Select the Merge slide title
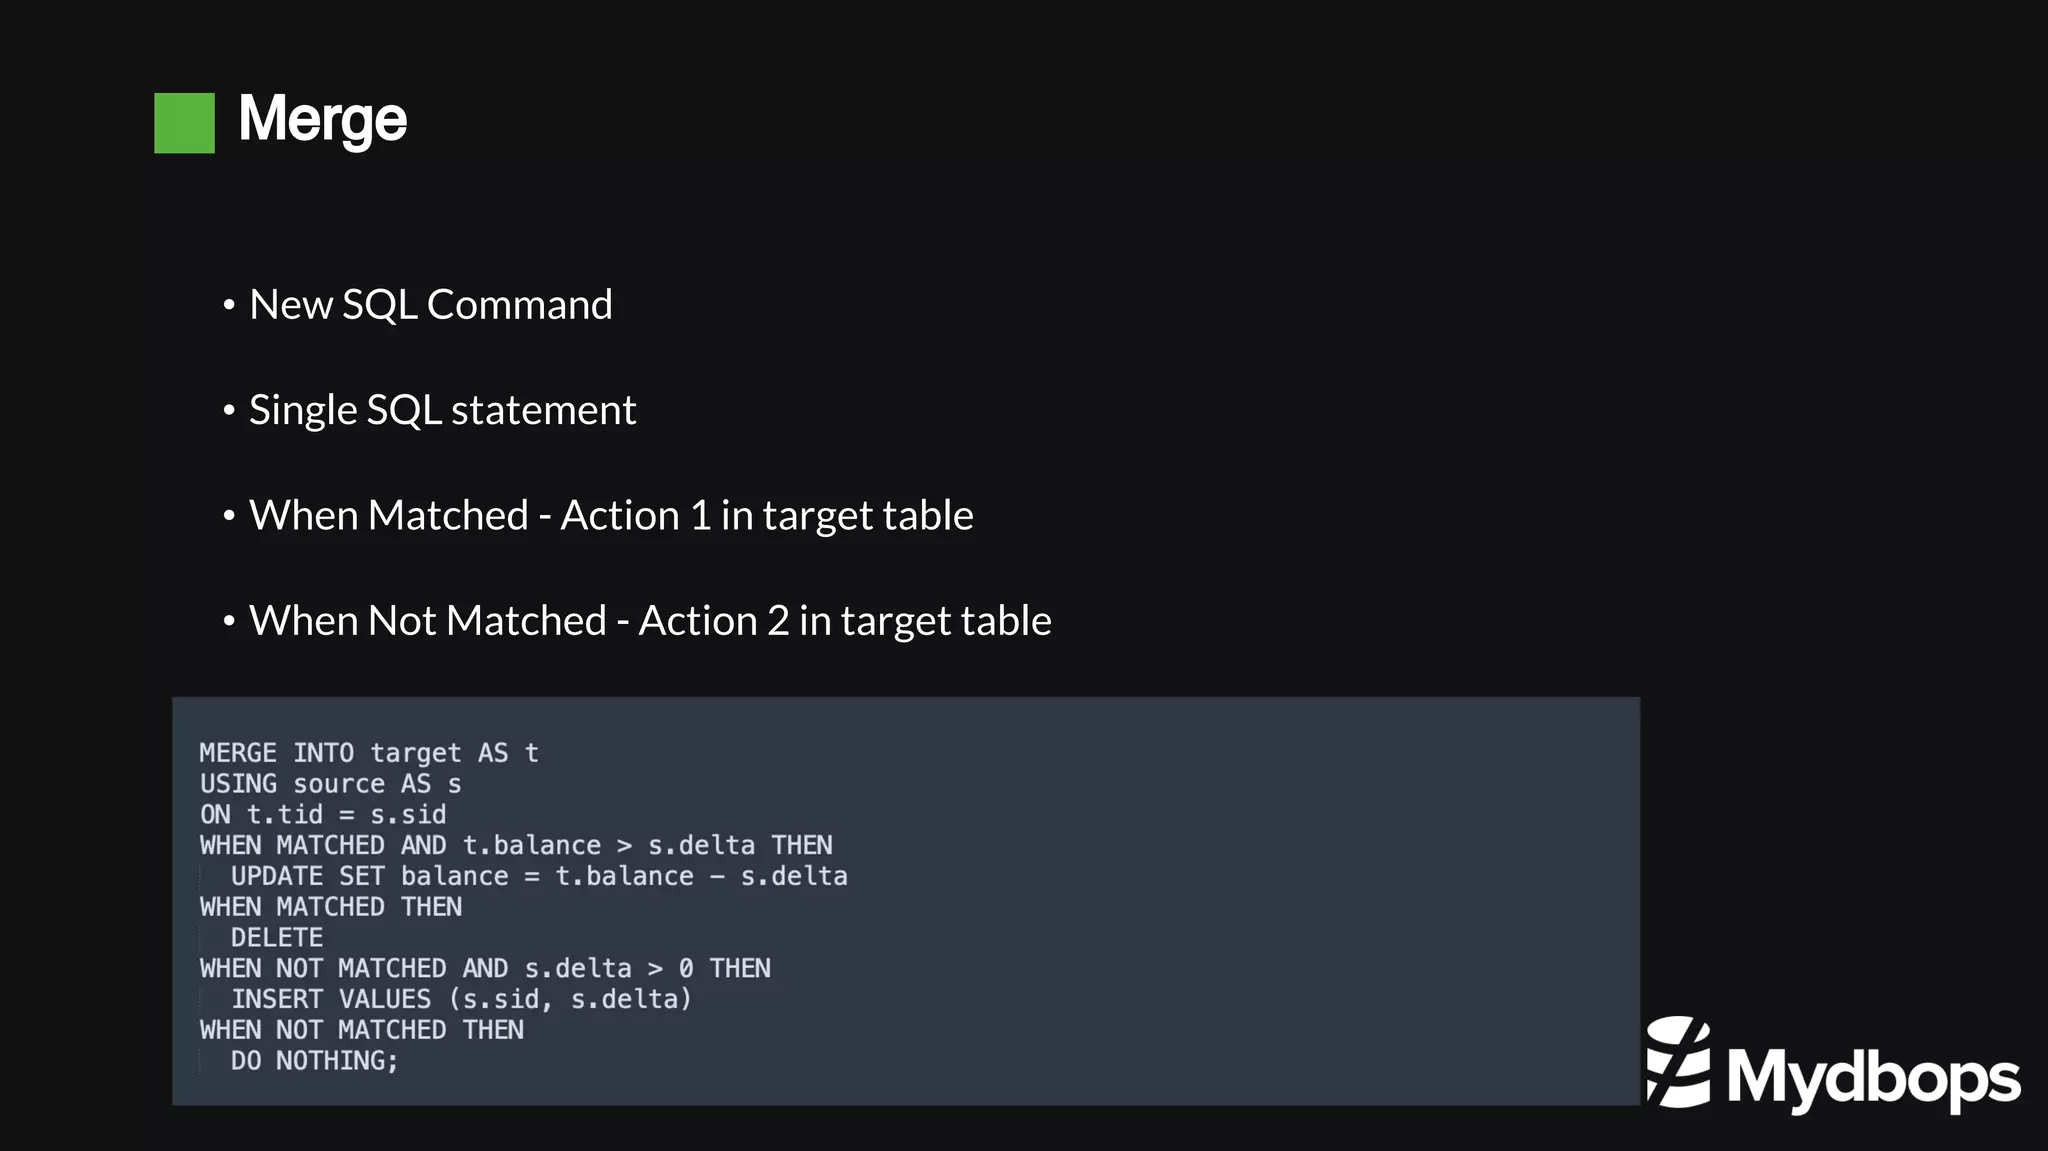The image size is (2048, 1151). [x=322, y=119]
